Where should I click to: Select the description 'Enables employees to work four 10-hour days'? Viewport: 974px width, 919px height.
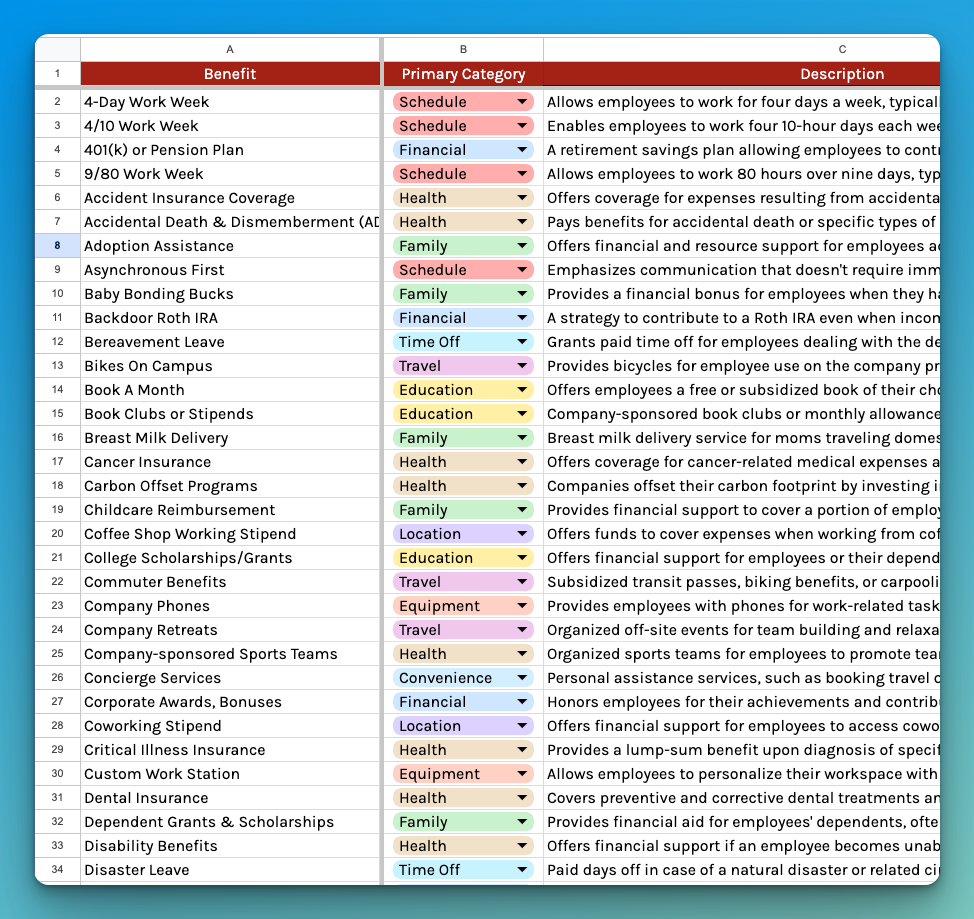[x=742, y=126]
